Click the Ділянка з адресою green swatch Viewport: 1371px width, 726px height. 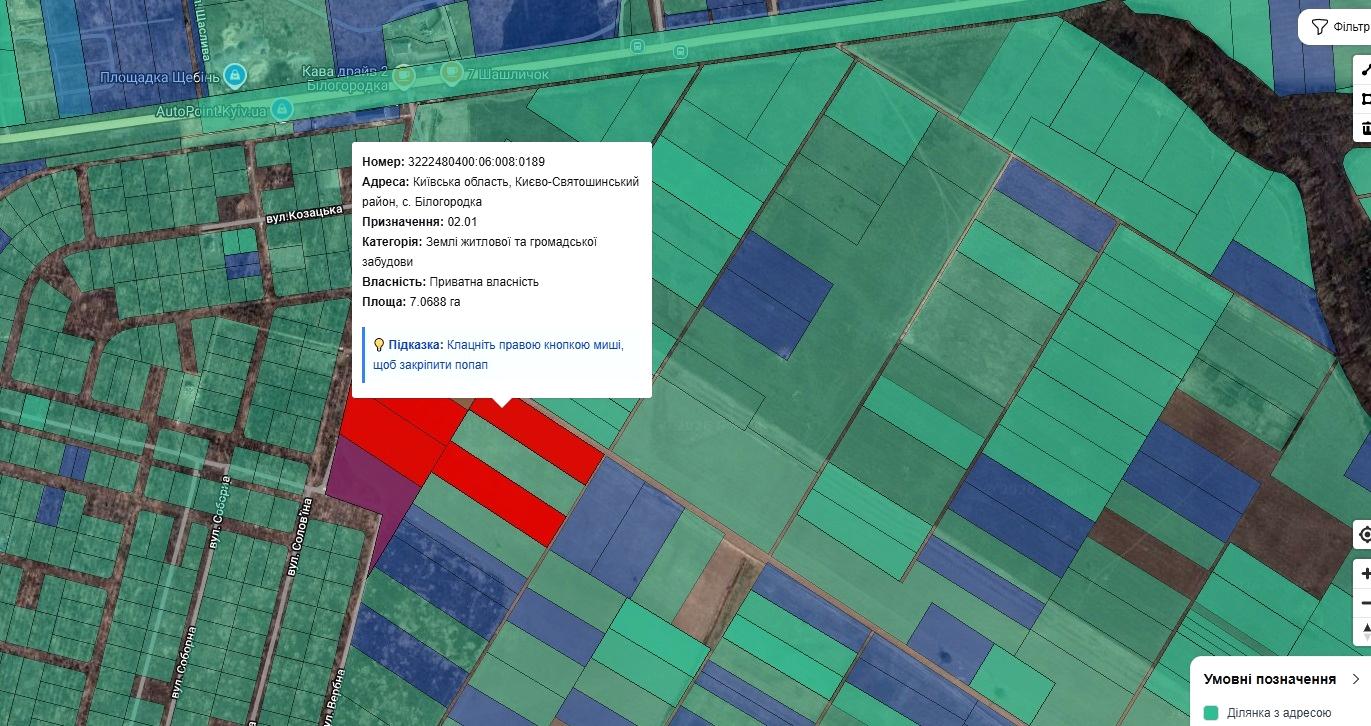[1212, 713]
